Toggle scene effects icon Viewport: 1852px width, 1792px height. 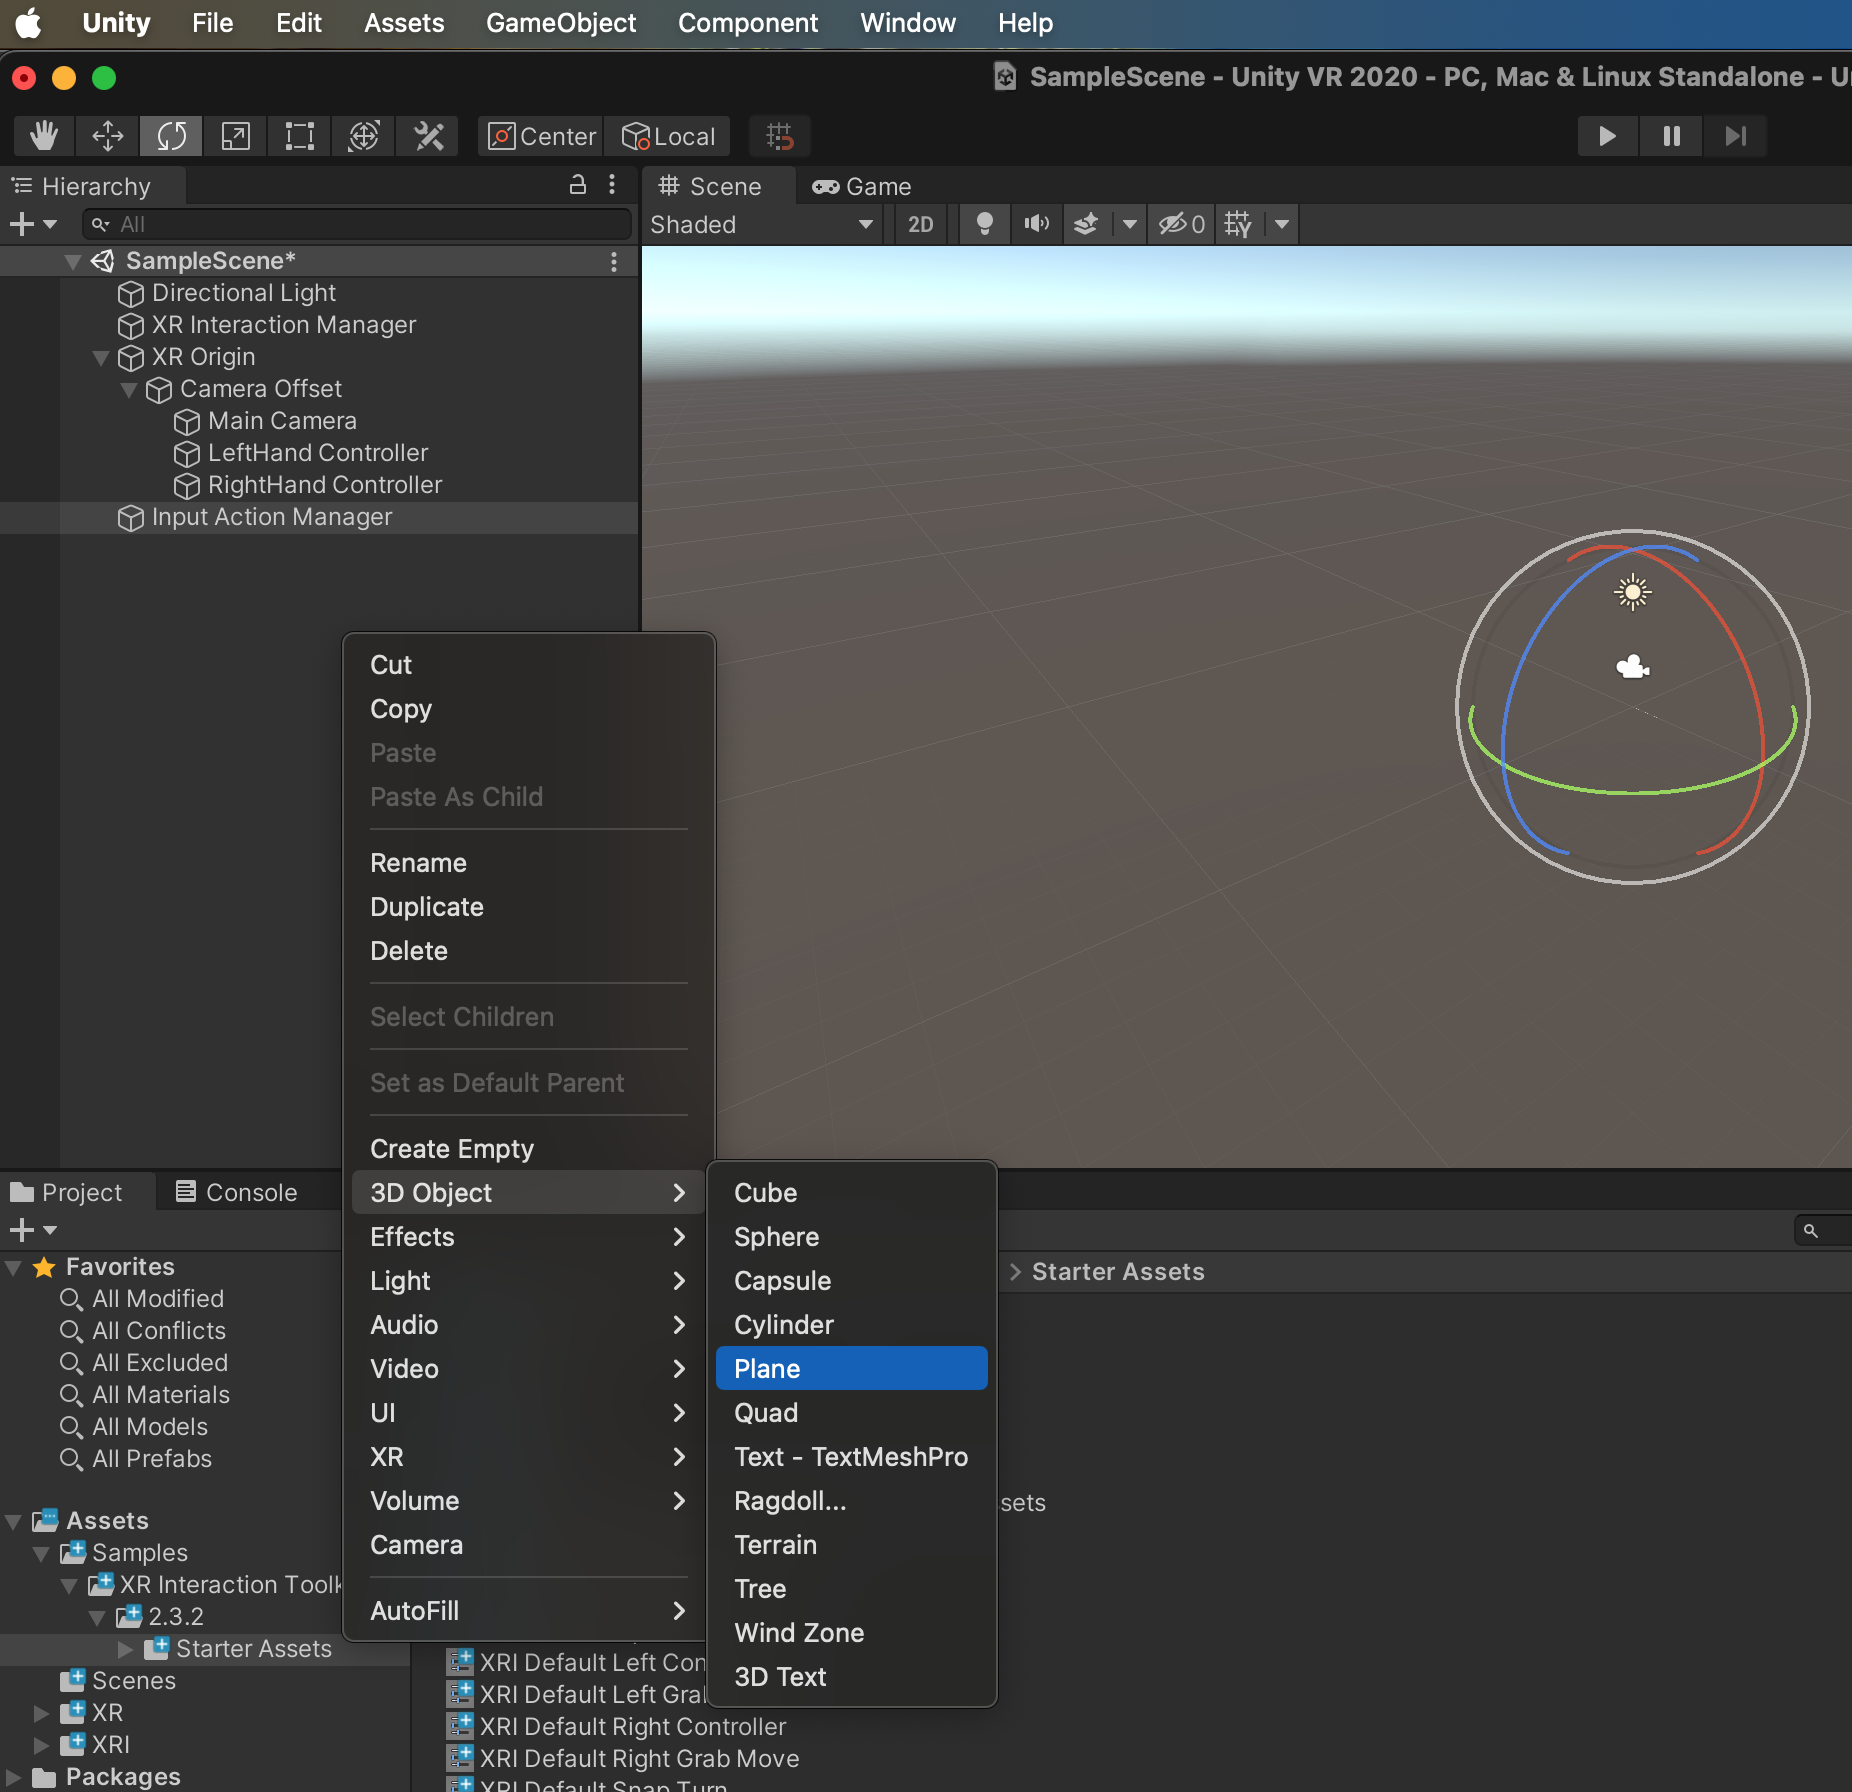point(1086,224)
